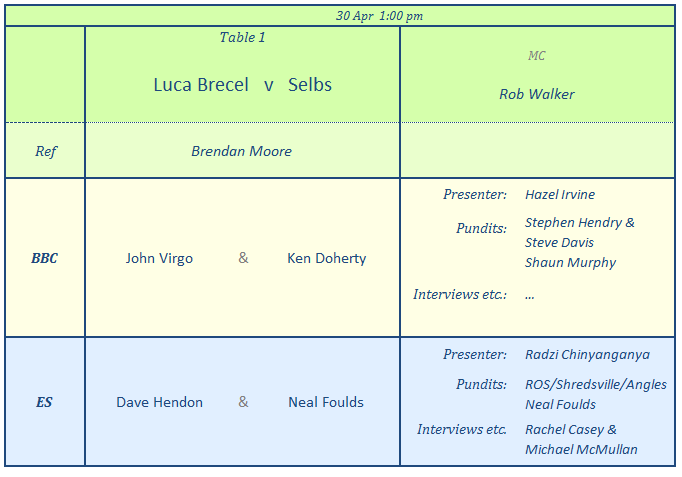682x477 pixels.
Task: Click commentator Ken Doherty
Action: [x=327, y=258]
